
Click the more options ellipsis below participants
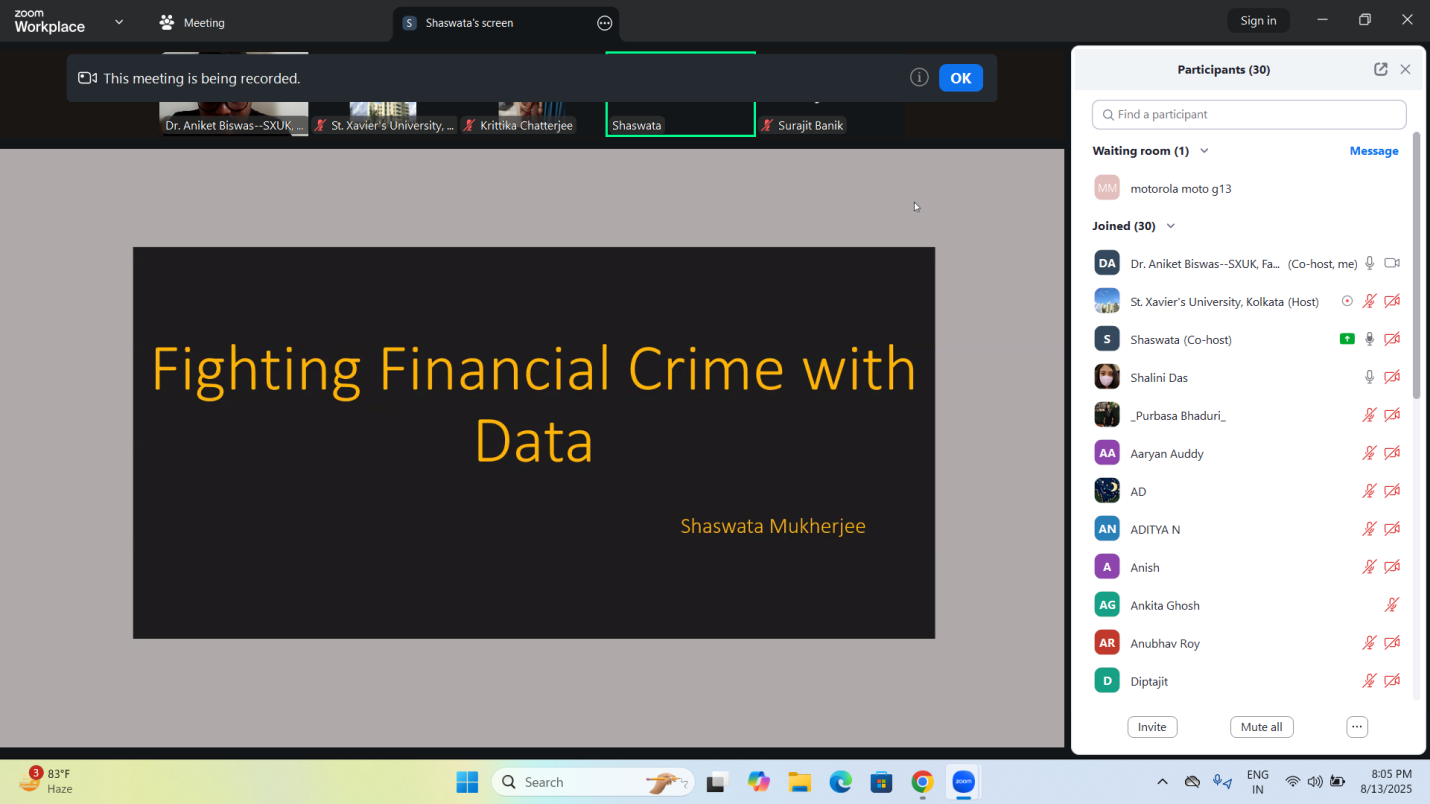point(1356,727)
